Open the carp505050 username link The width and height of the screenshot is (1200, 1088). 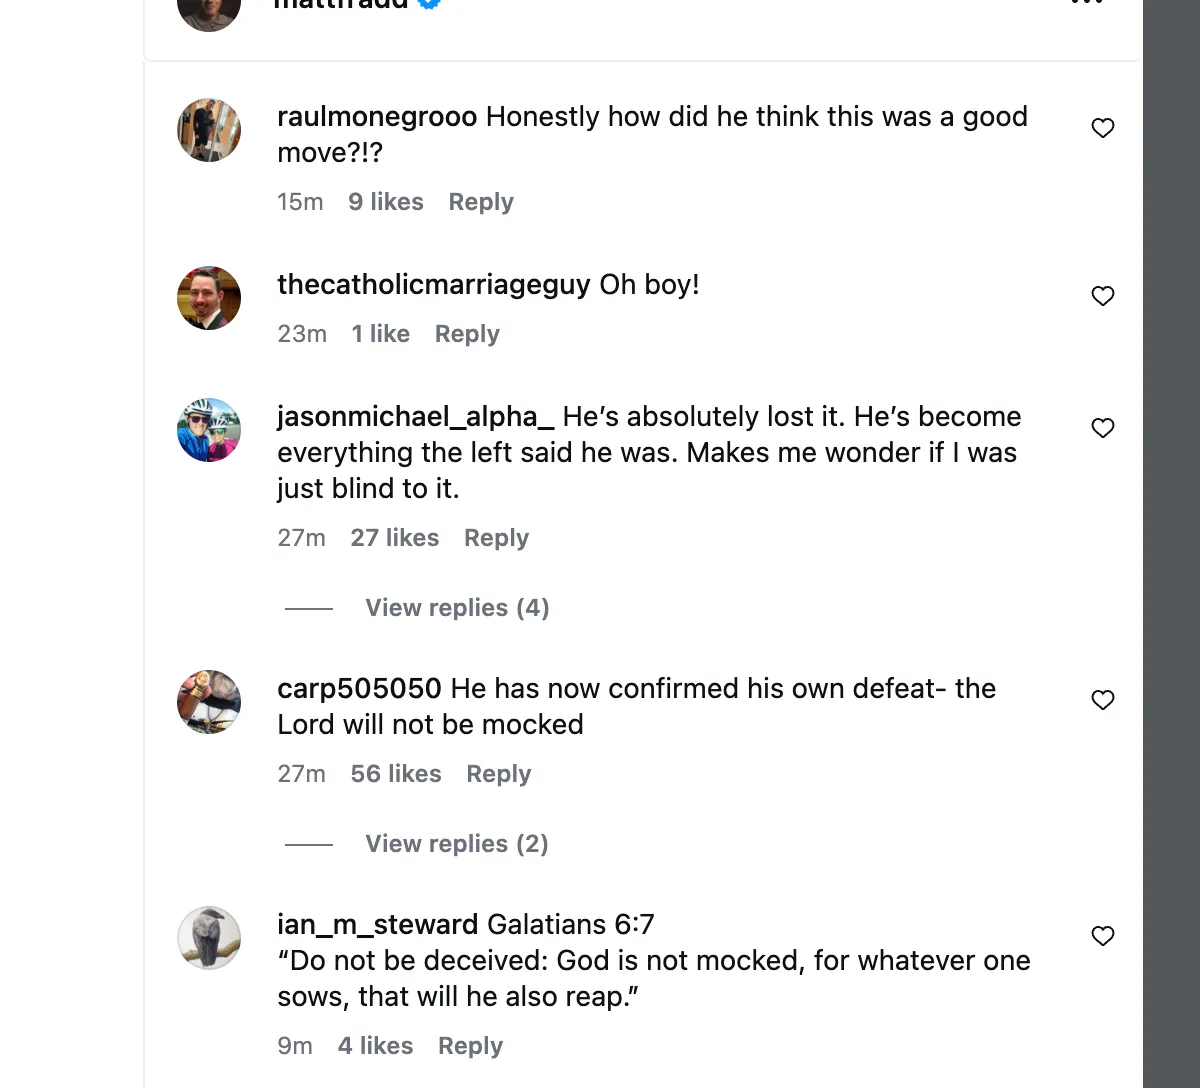[x=359, y=689]
